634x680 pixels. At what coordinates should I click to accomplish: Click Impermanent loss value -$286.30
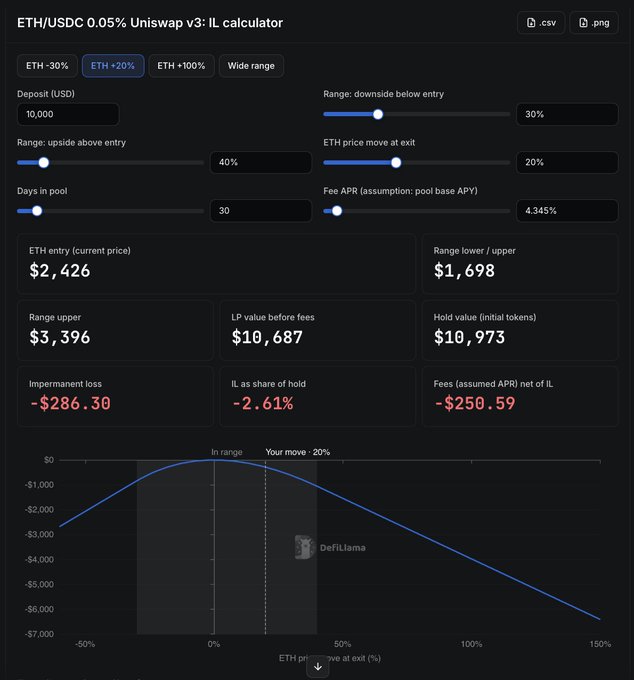pos(70,404)
